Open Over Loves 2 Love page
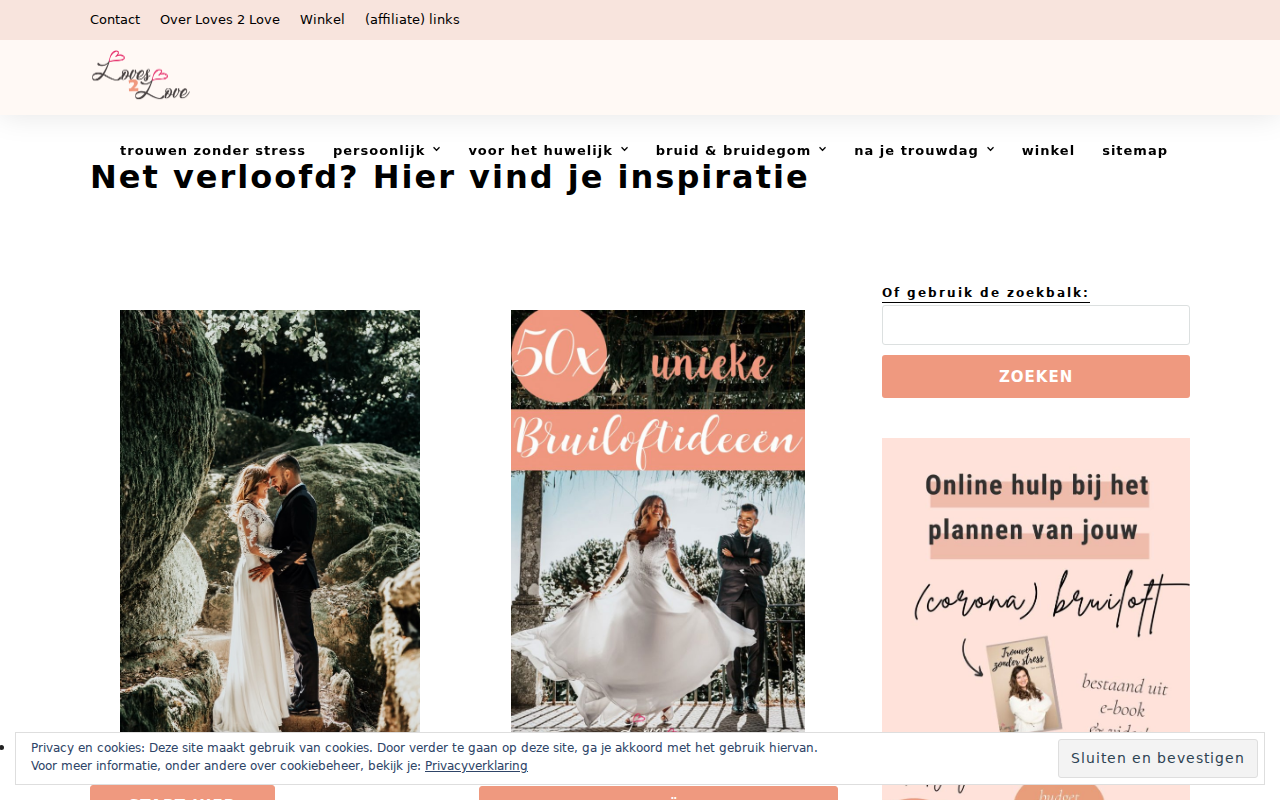Screen dimensions: 1280x800 [x=220, y=19]
